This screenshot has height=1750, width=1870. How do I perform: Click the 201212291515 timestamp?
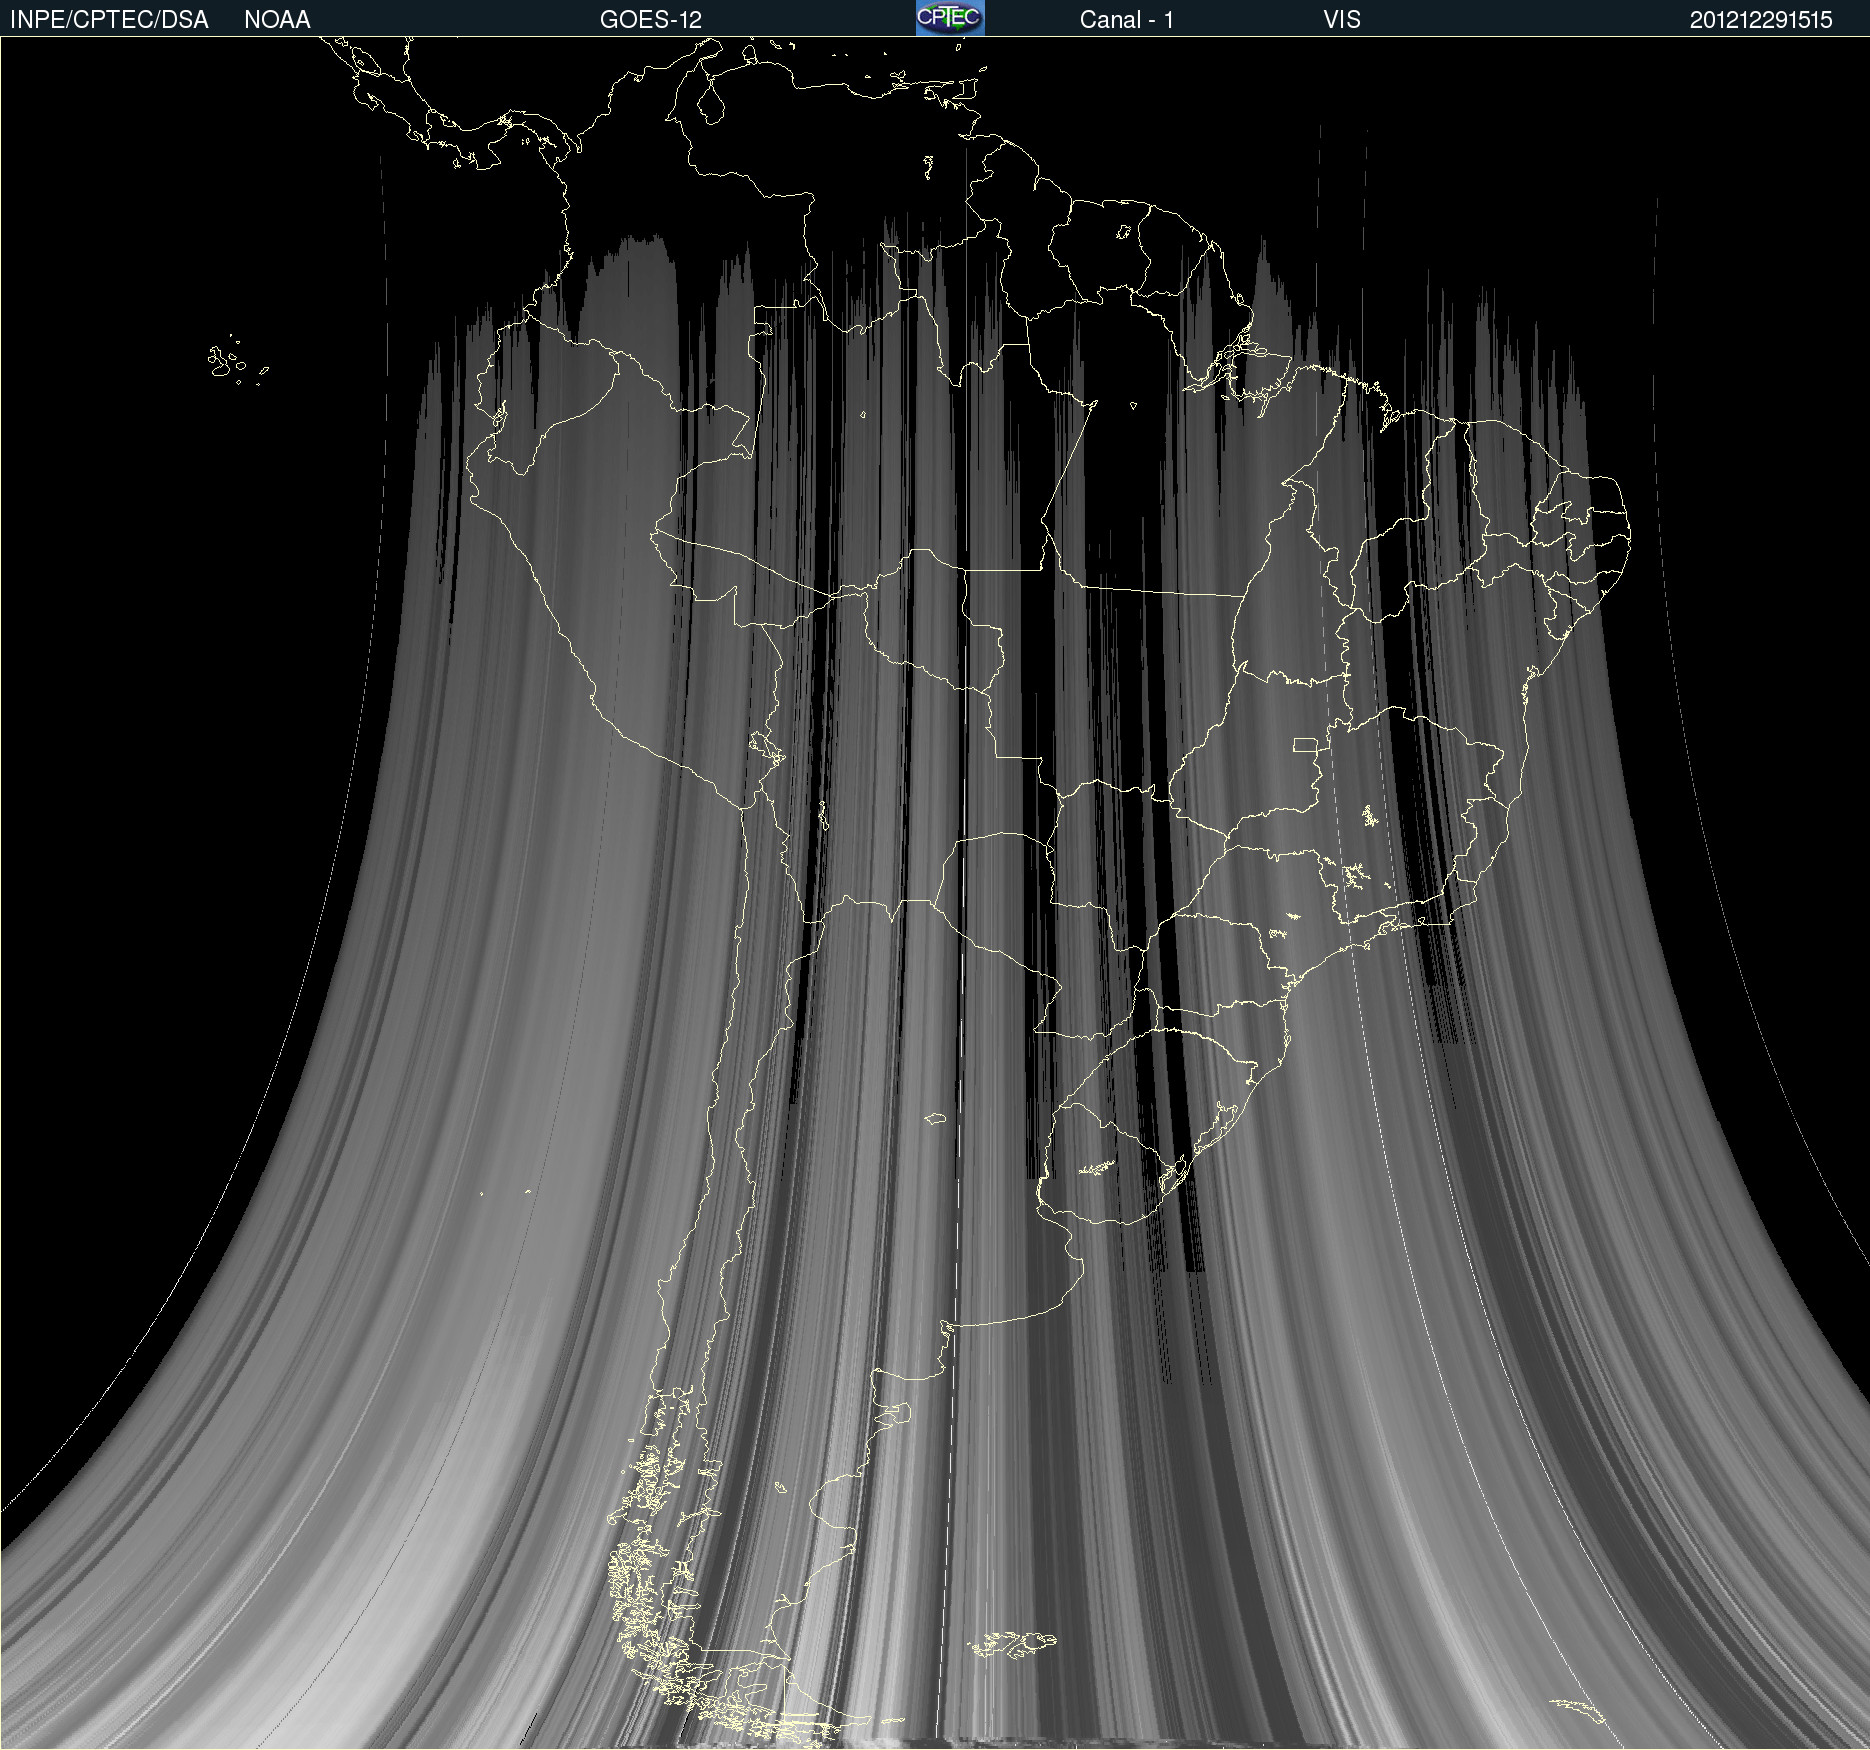[x=1761, y=20]
